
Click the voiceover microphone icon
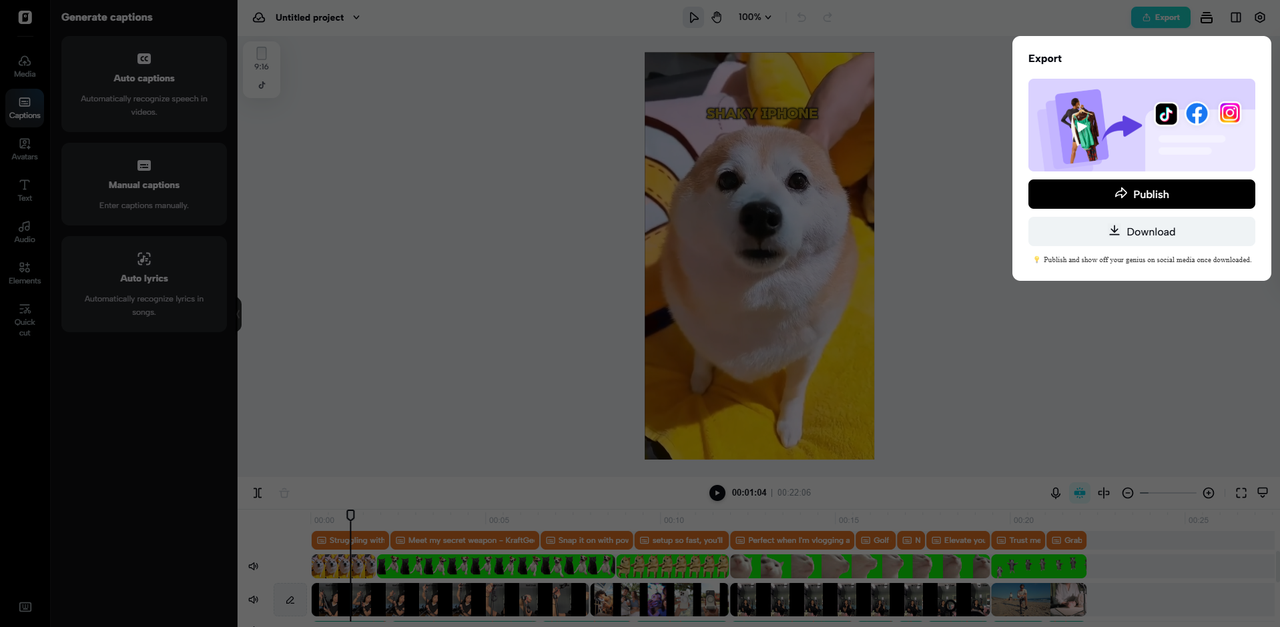pyautogui.click(x=1055, y=492)
